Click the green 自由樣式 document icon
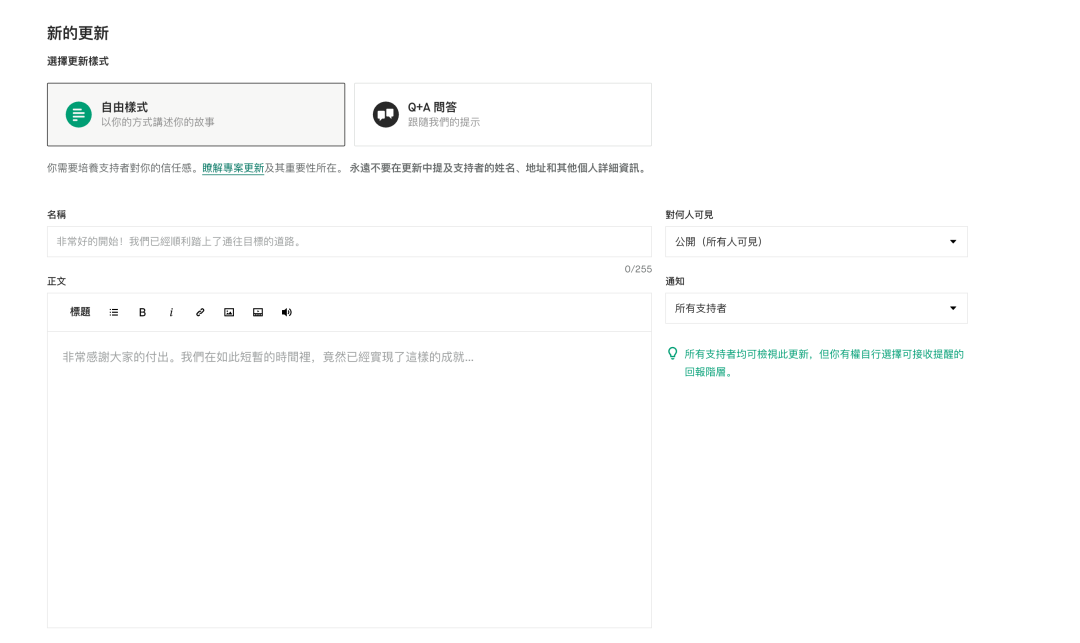The height and width of the screenshot is (643, 1080). click(78, 115)
